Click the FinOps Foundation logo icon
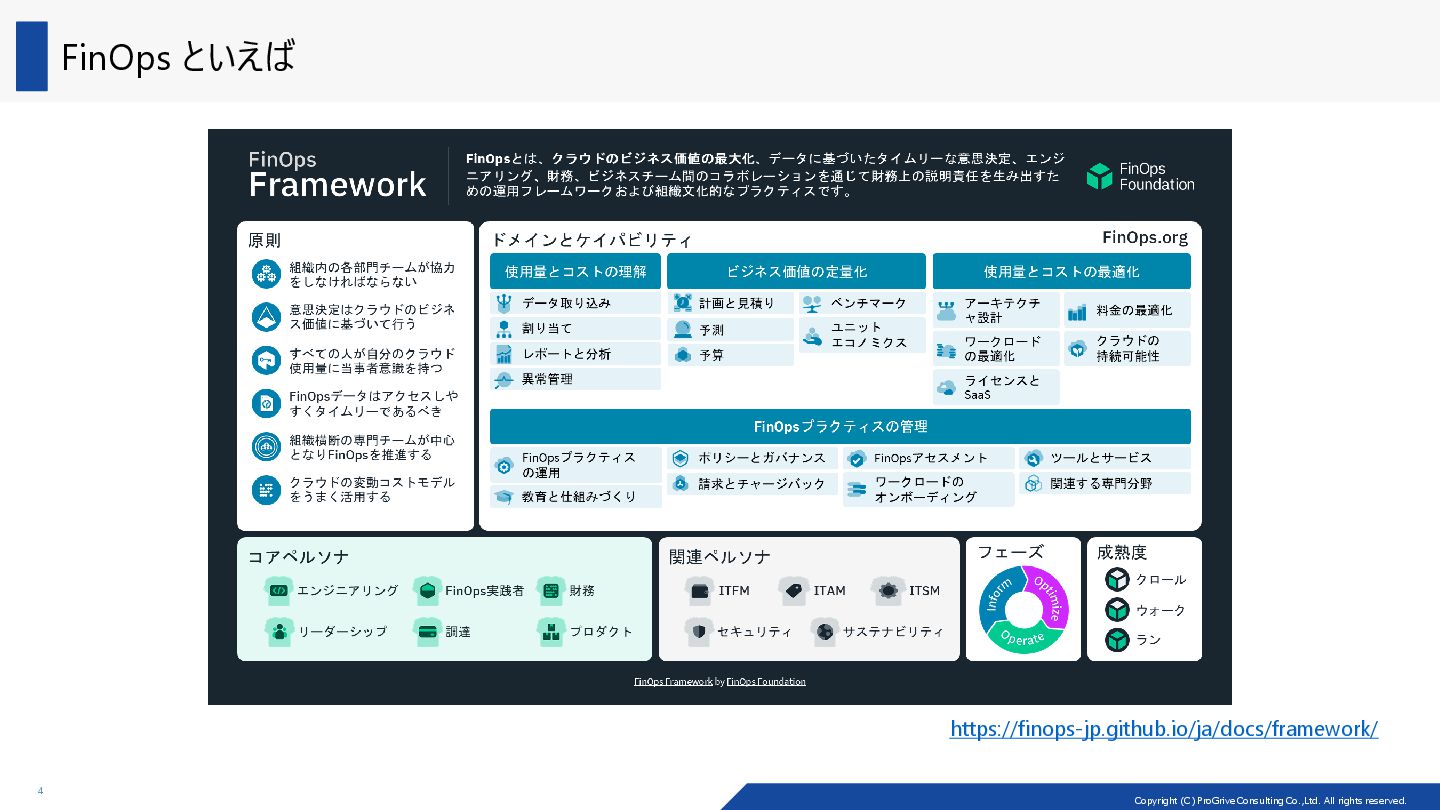Viewport: 1440px width, 810px height. (1099, 176)
